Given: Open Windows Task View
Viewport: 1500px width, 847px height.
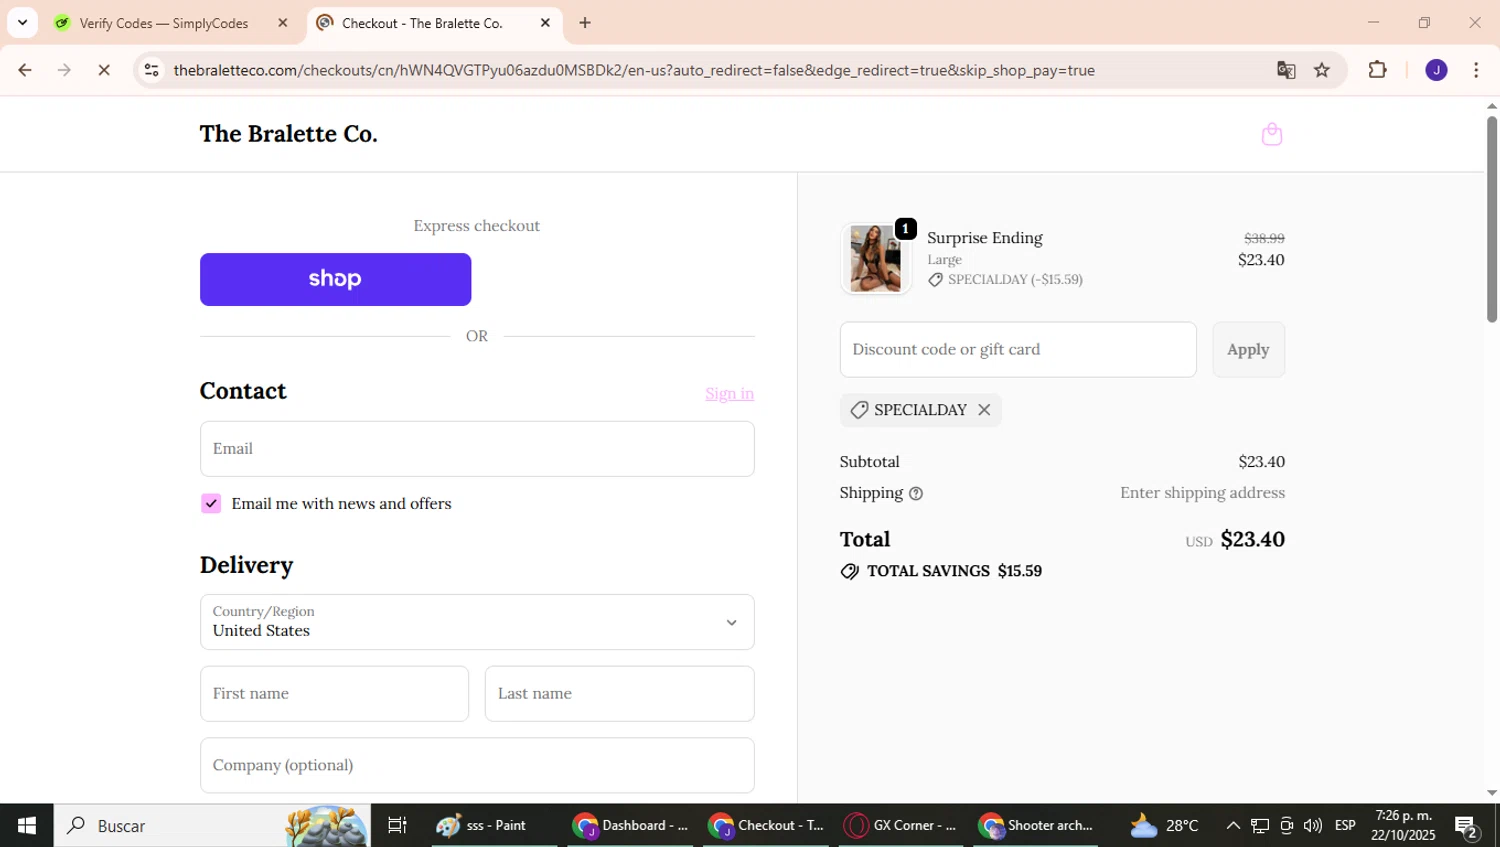Looking at the screenshot, I should click(x=397, y=825).
